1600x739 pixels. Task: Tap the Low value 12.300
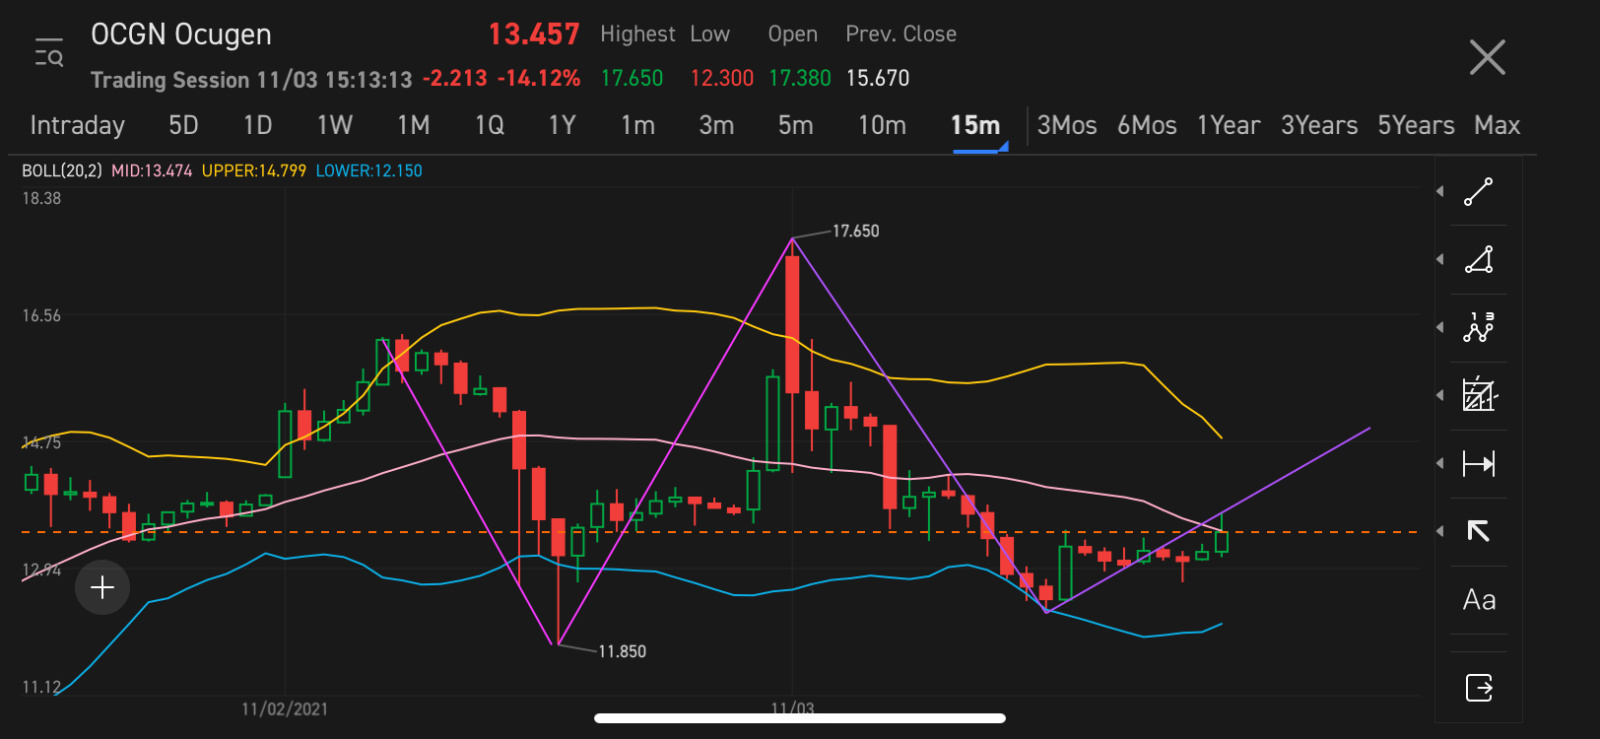tap(722, 78)
